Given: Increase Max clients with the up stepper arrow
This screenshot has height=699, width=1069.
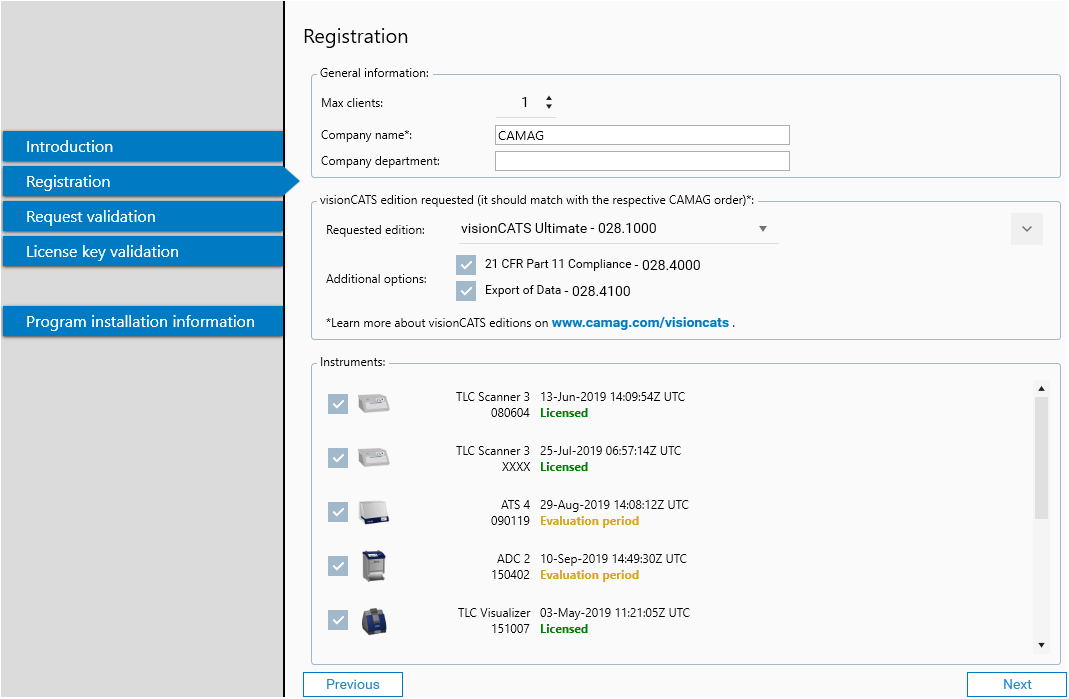Looking at the screenshot, I should [548, 97].
